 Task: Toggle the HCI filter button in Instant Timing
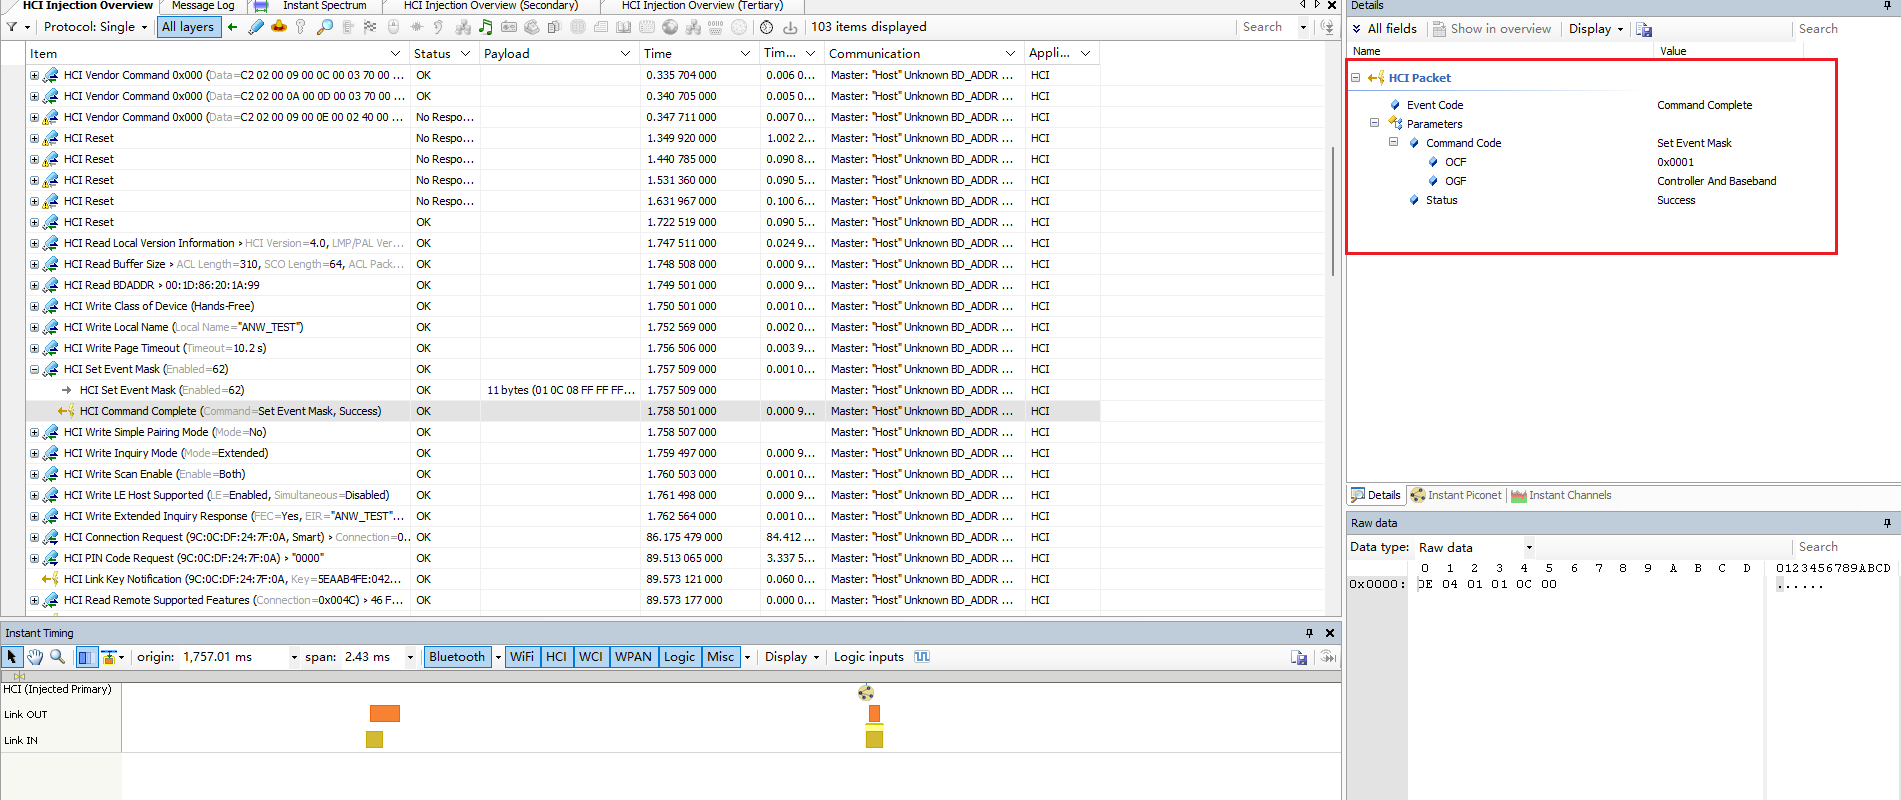point(557,657)
